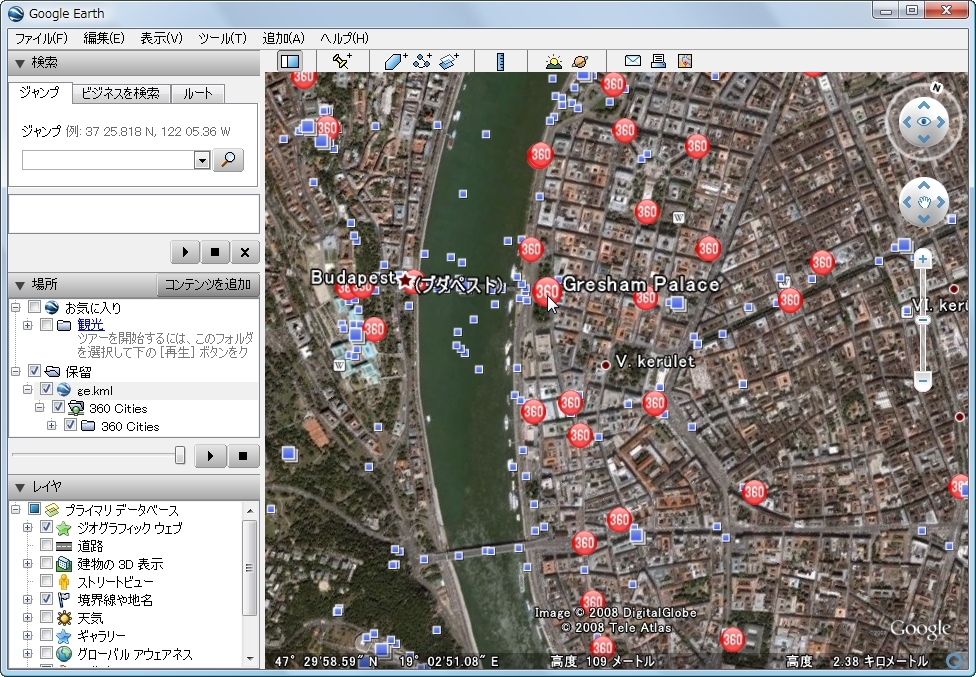Image resolution: width=976 pixels, height=677 pixels.
Task: Select the Add Polygon tool
Action: coord(395,61)
